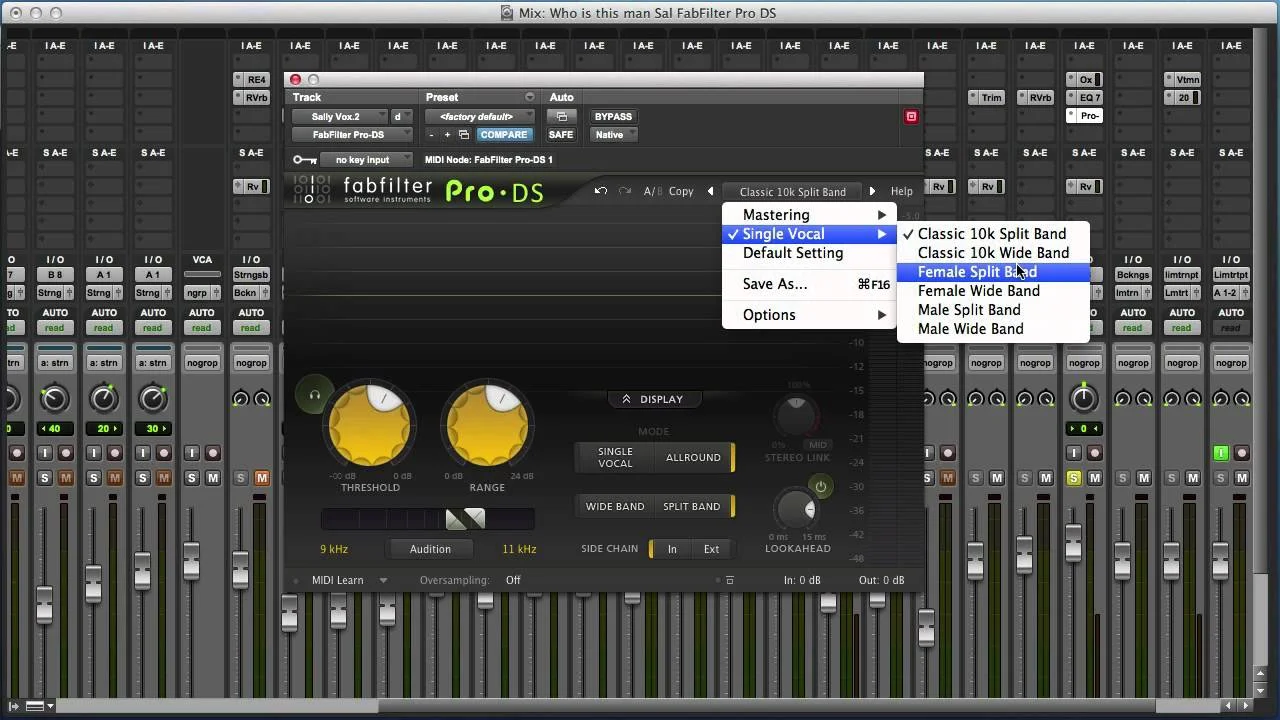Open the Mastering preset submenu
The image size is (1280, 720).
tap(776, 214)
